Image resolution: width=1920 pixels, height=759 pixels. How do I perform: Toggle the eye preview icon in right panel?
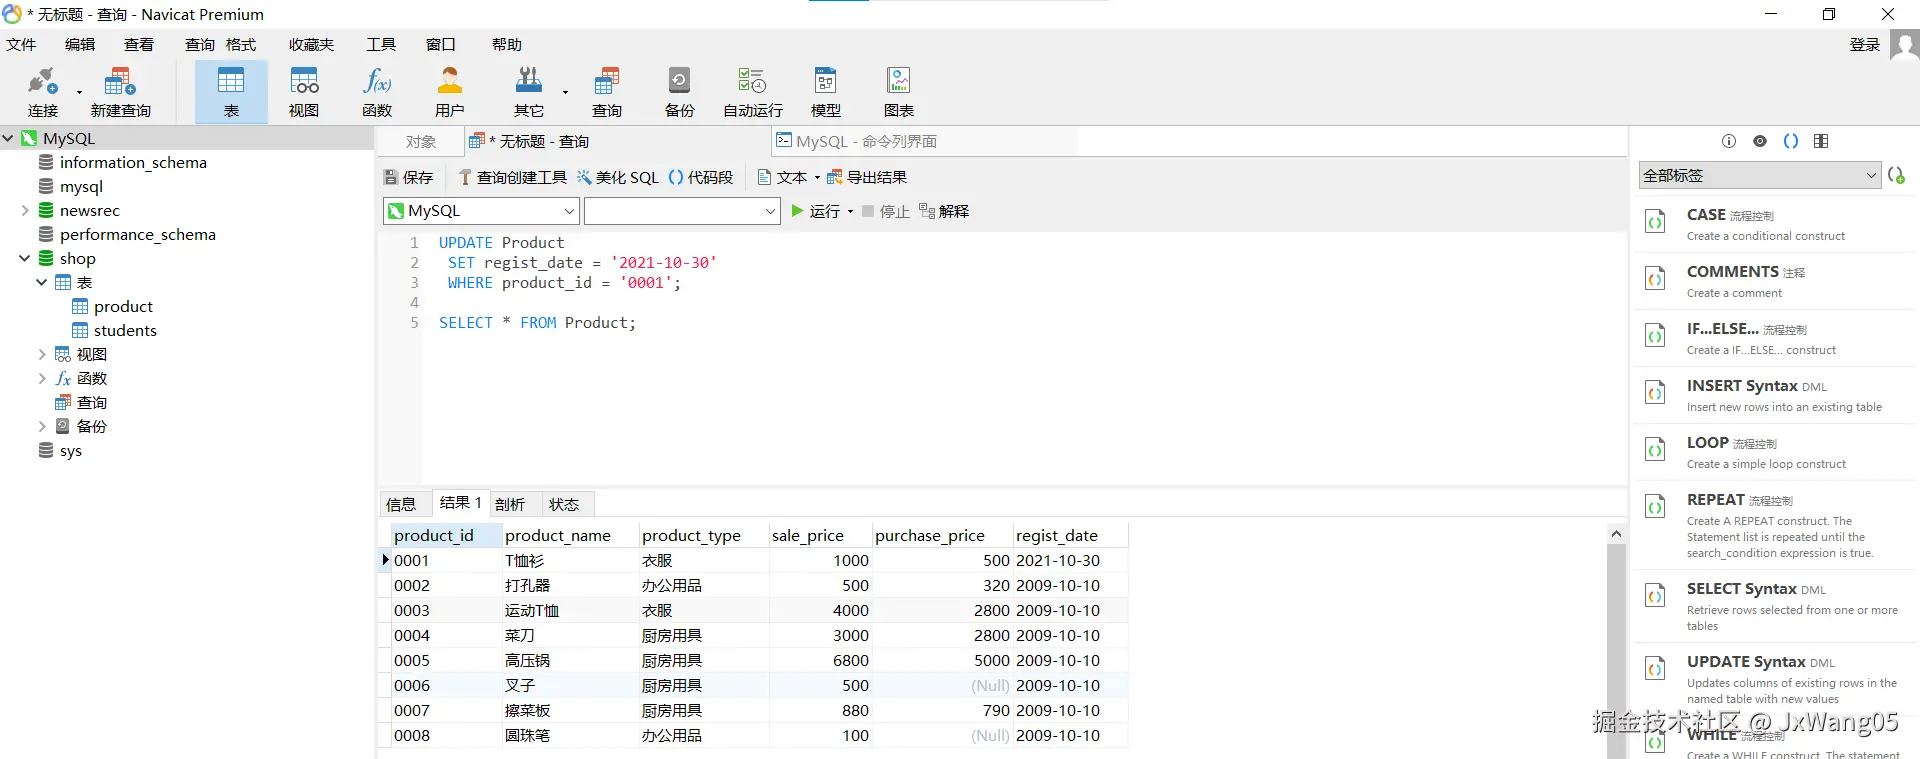(1760, 141)
